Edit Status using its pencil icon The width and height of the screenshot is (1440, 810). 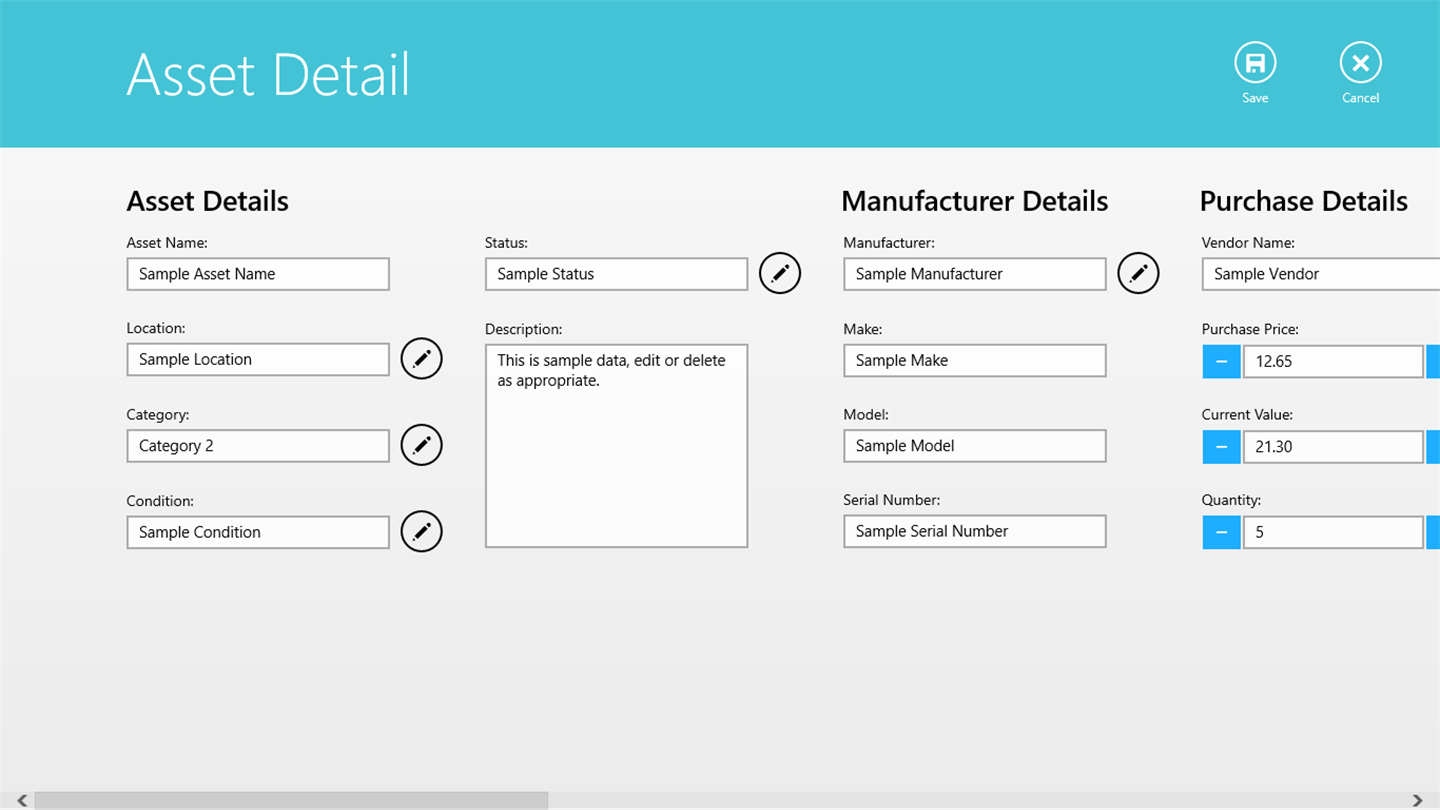[x=780, y=273]
